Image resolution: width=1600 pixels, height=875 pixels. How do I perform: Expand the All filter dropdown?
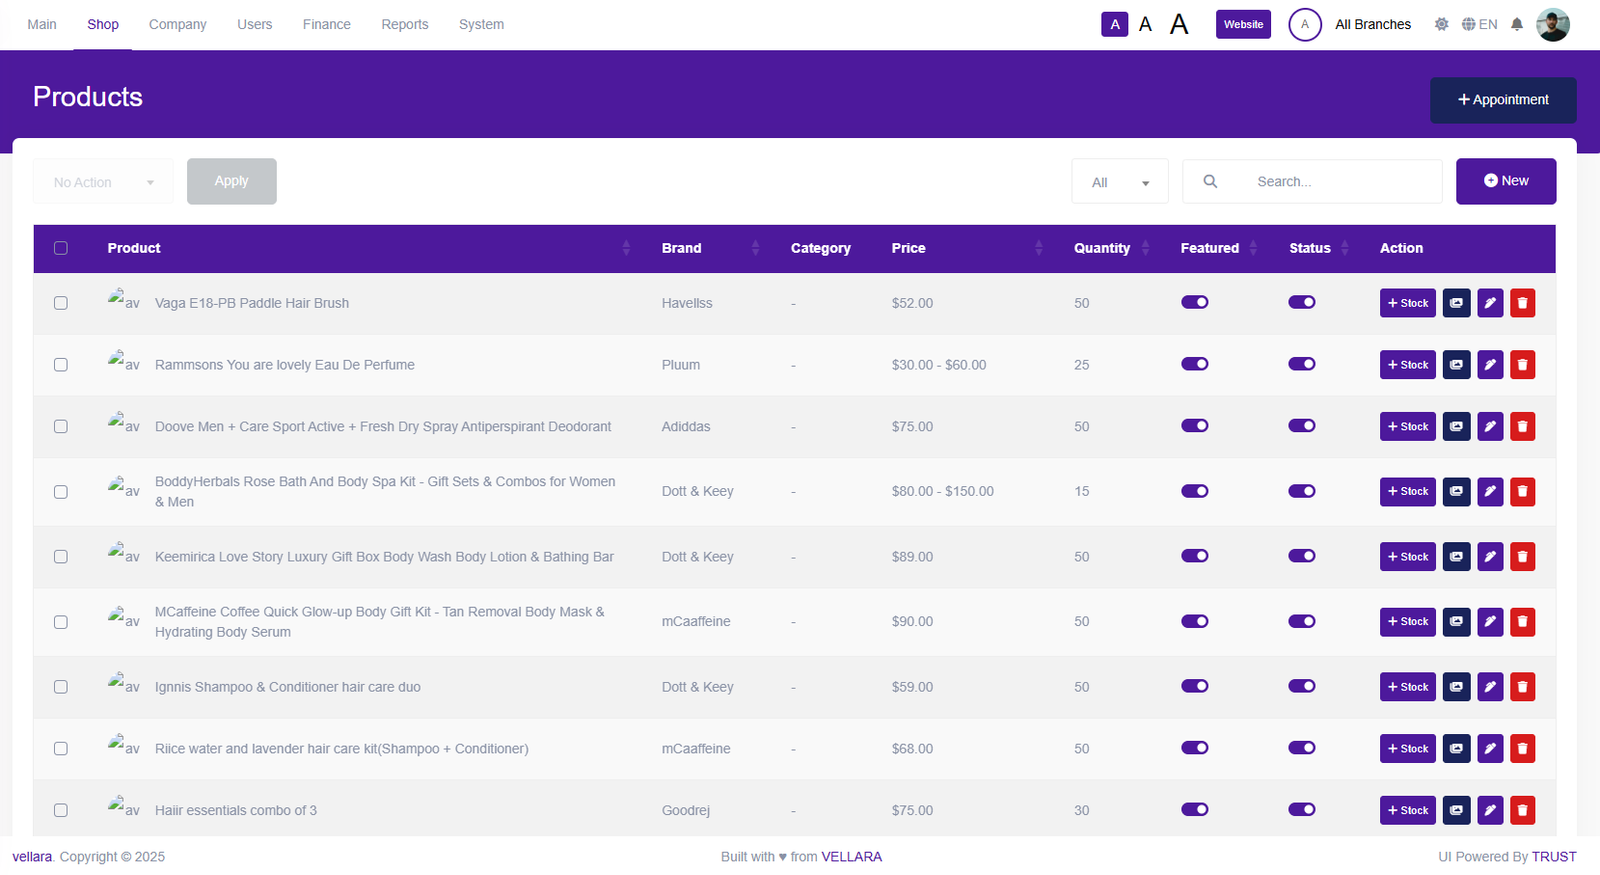1119,182
